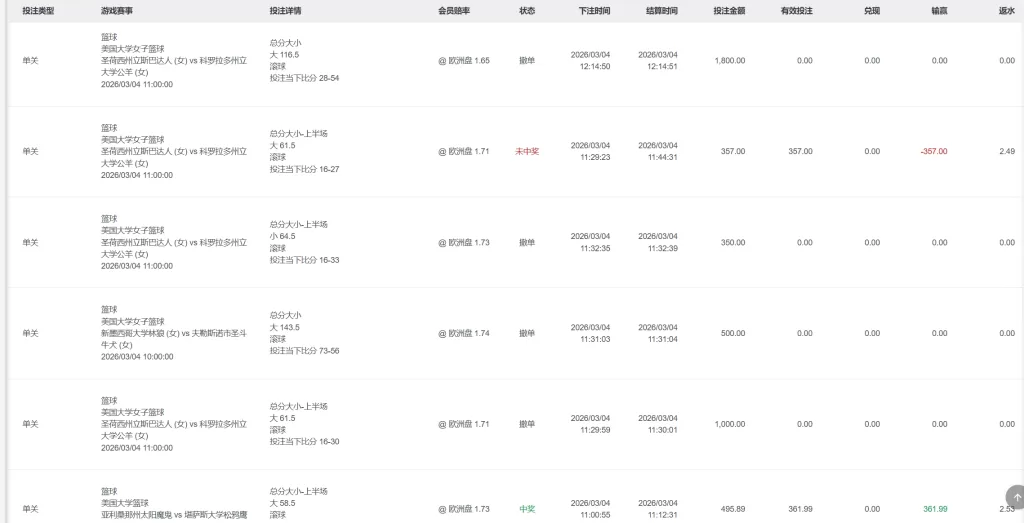Click the 有效投注 column header
The image size is (1024, 523).
pyautogui.click(x=797, y=10)
